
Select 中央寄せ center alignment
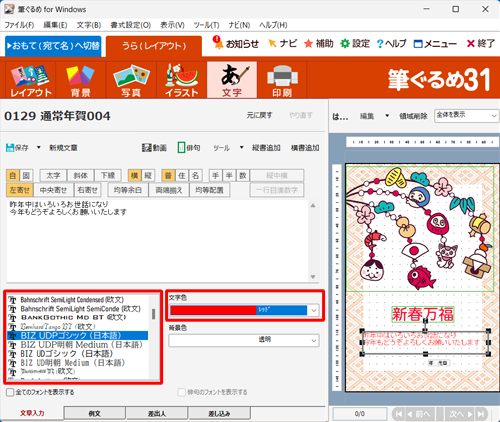[x=53, y=190]
